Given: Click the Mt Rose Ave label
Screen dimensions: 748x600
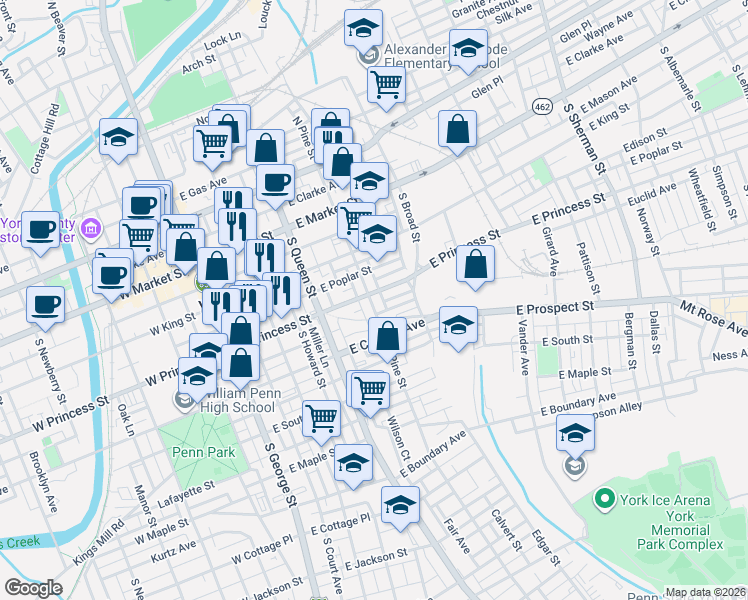Looking at the screenshot, I should pyautogui.click(x=713, y=318).
